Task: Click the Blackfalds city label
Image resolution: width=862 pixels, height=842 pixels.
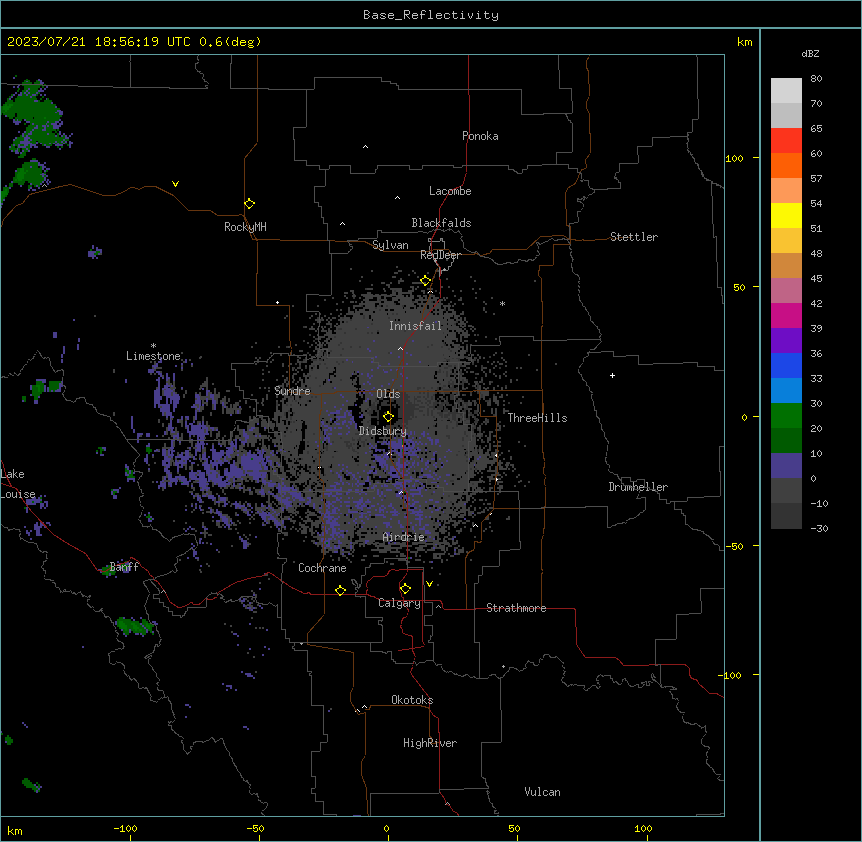Action: tap(441, 223)
